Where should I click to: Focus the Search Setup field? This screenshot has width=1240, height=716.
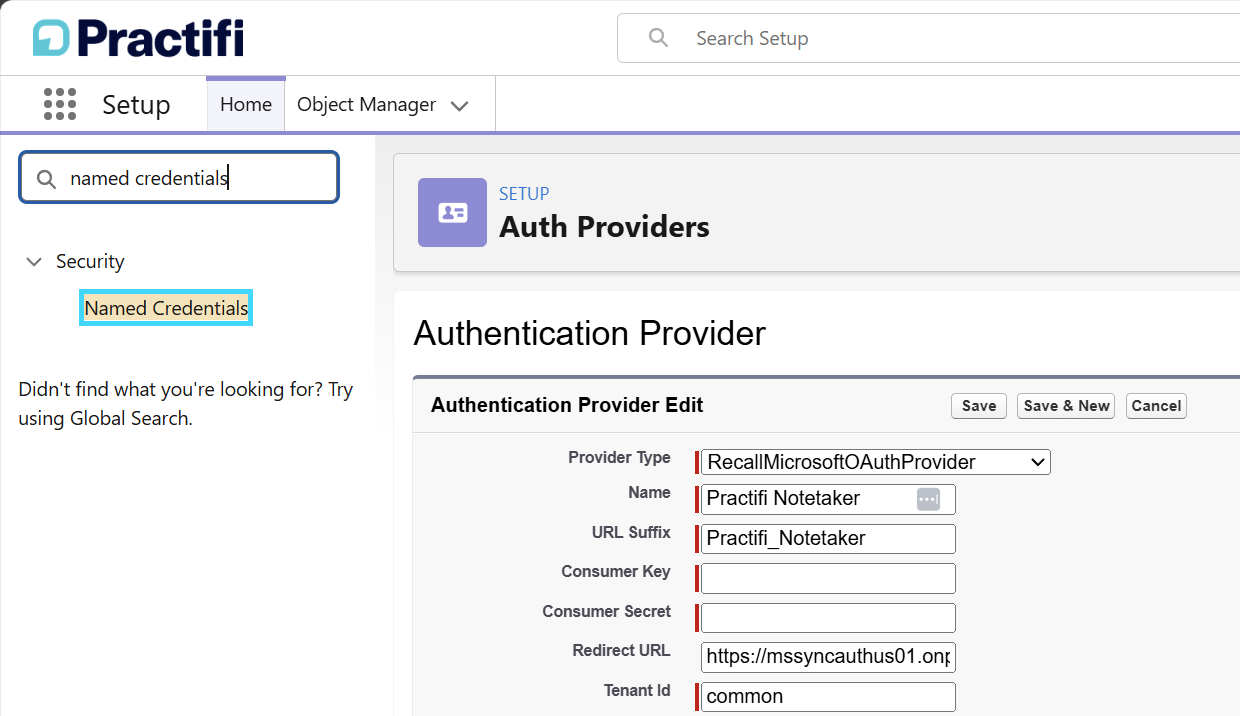coord(928,38)
